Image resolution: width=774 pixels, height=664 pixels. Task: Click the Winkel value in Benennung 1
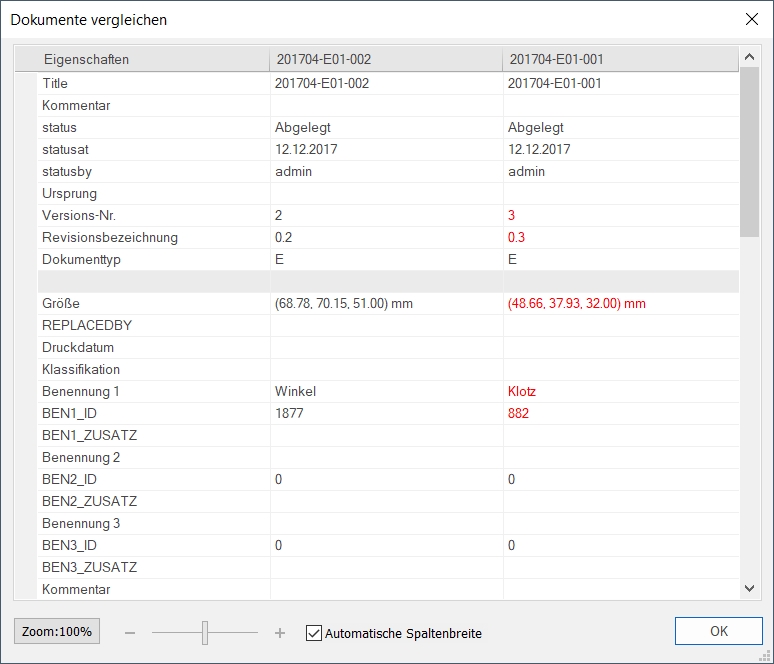294,392
